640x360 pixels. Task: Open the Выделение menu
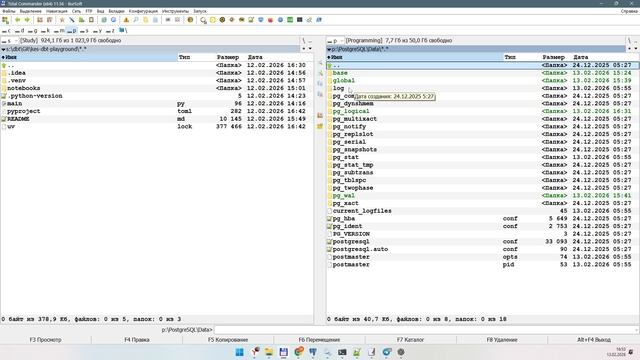pyautogui.click(x=31, y=11)
